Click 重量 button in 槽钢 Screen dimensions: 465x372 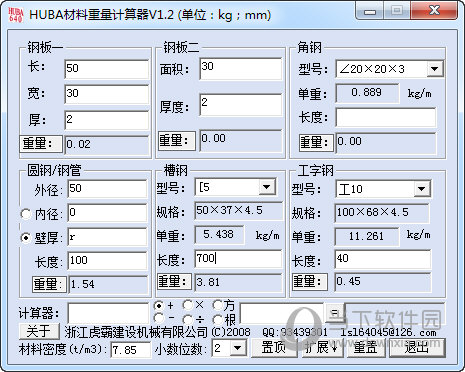(174, 282)
